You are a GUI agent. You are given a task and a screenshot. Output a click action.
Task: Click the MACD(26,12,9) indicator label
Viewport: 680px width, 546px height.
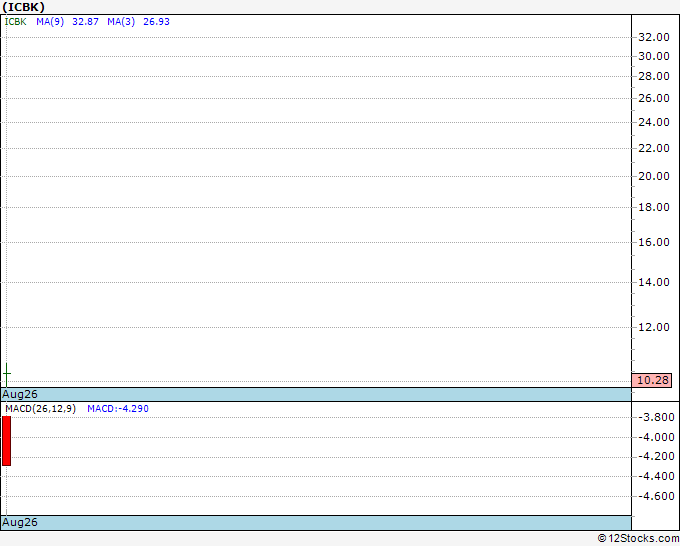[x=40, y=409]
